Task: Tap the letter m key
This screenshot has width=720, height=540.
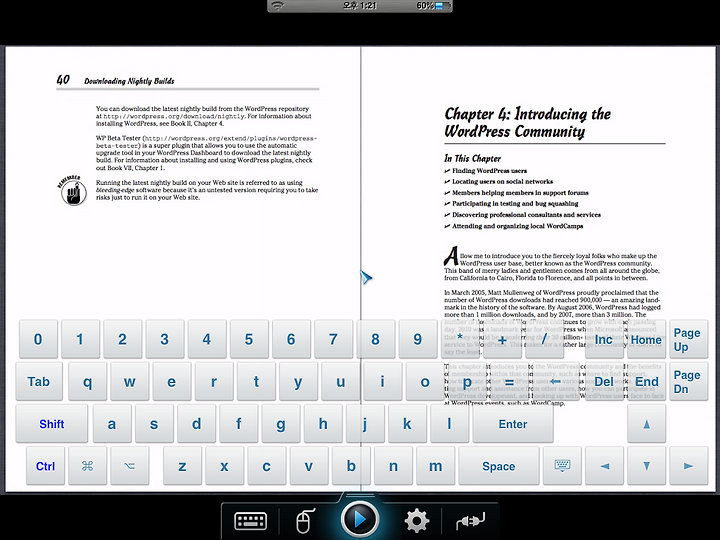Action: tap(435, 466)
